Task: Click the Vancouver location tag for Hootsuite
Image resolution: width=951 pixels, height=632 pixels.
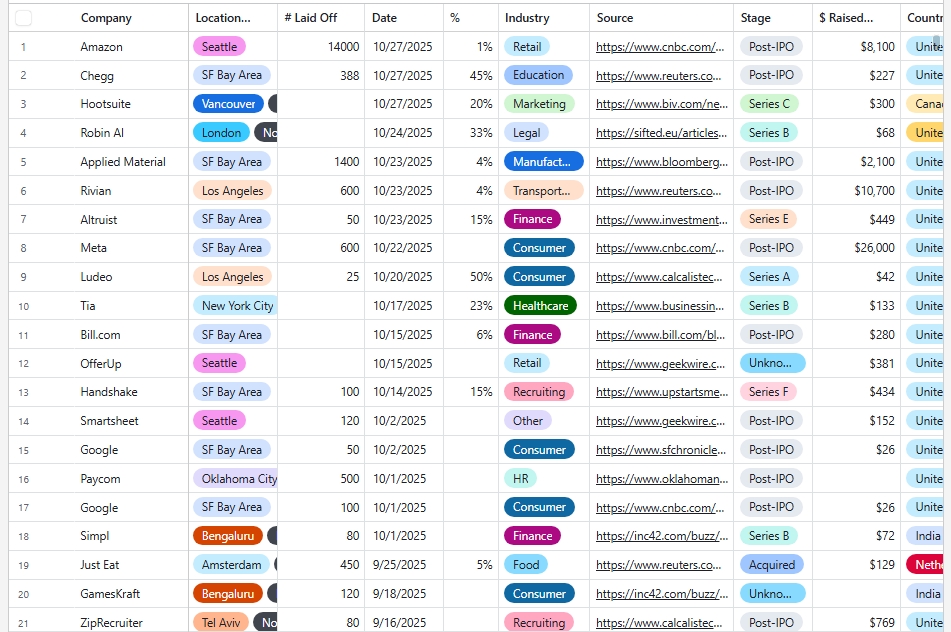Action: point(228,104)
